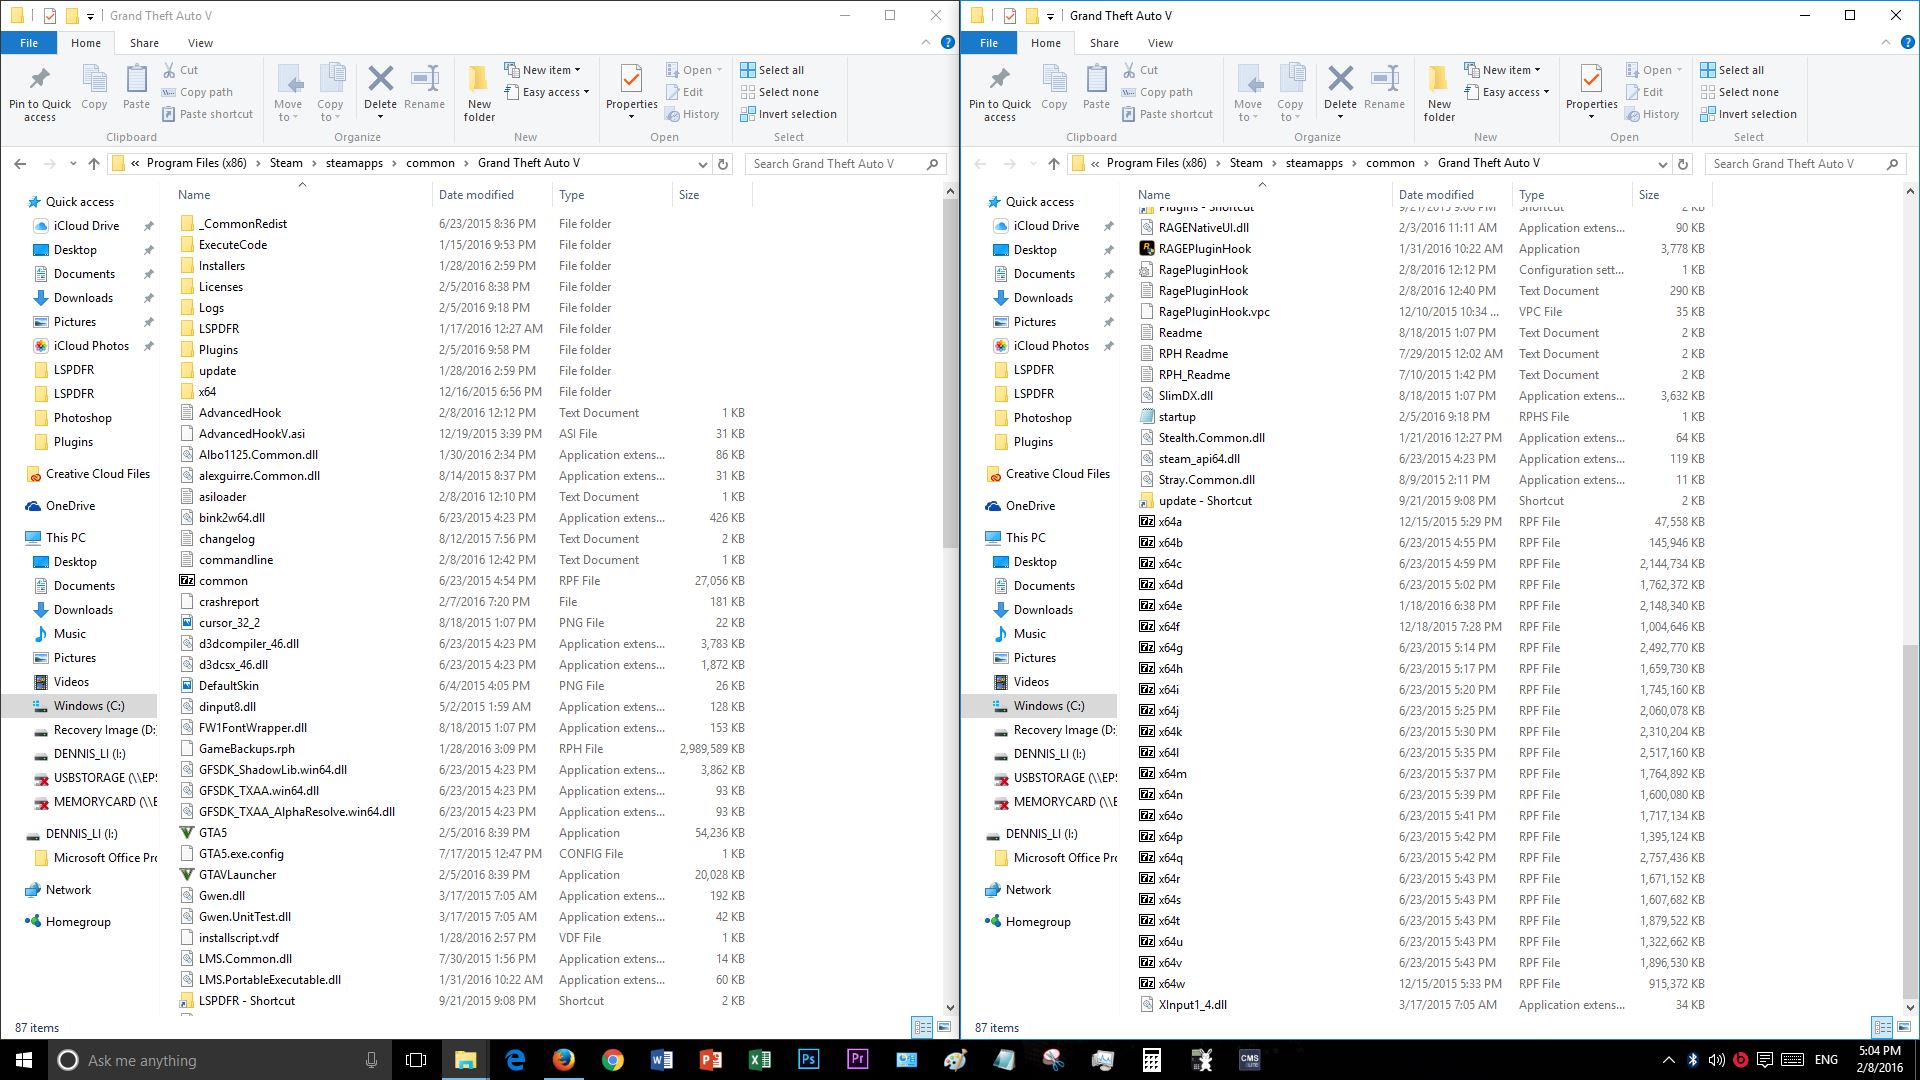Click refresh button beside left address bar
This screenshot has width=1920, height=1080.
click(723, 164)
